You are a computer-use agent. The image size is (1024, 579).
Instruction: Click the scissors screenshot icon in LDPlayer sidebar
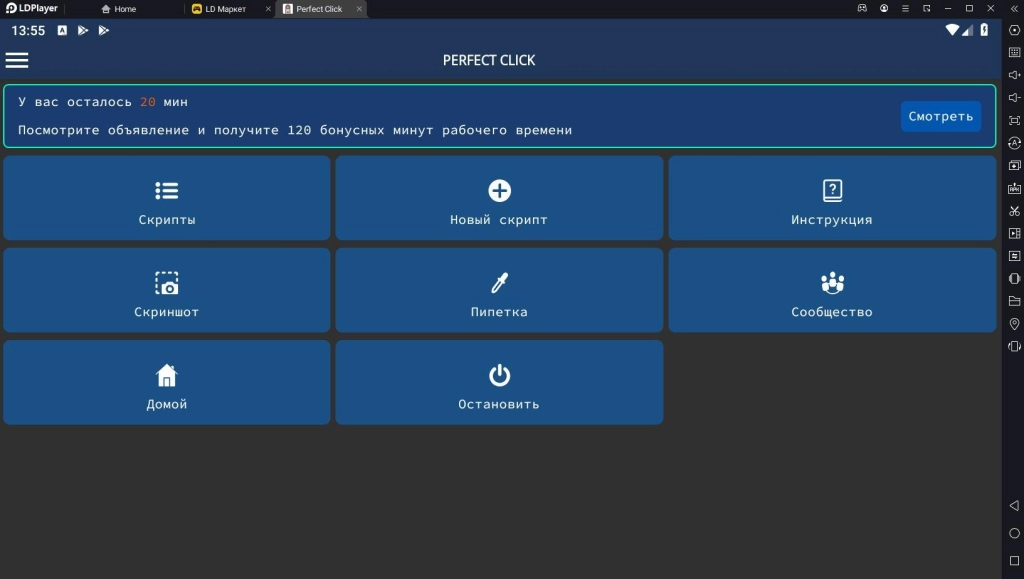(x=1014, y=211)
